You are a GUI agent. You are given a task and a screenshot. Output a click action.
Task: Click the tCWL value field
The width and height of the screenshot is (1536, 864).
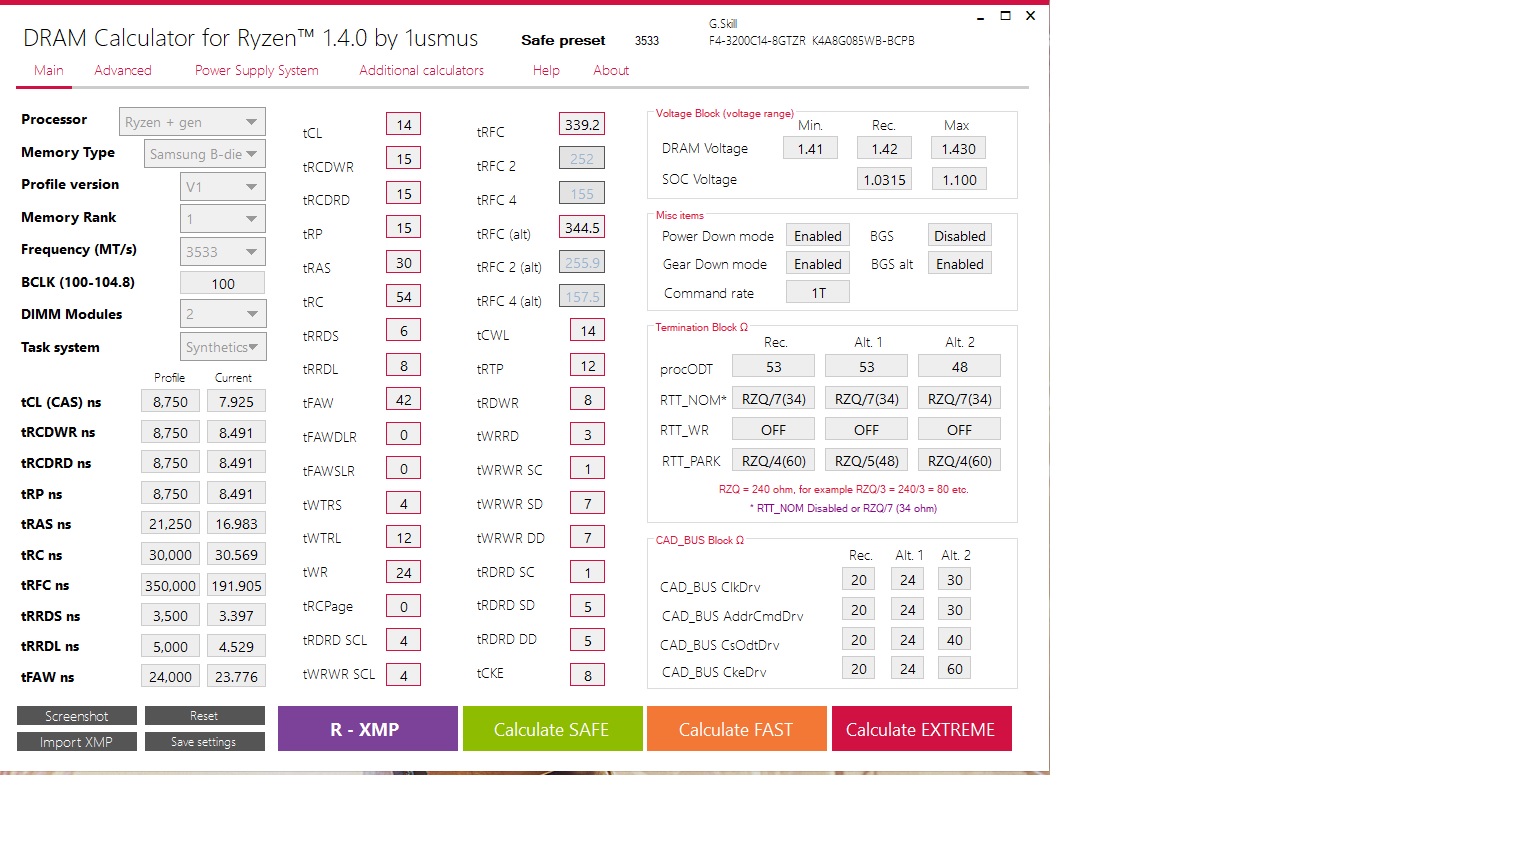(x=588, y=331)
